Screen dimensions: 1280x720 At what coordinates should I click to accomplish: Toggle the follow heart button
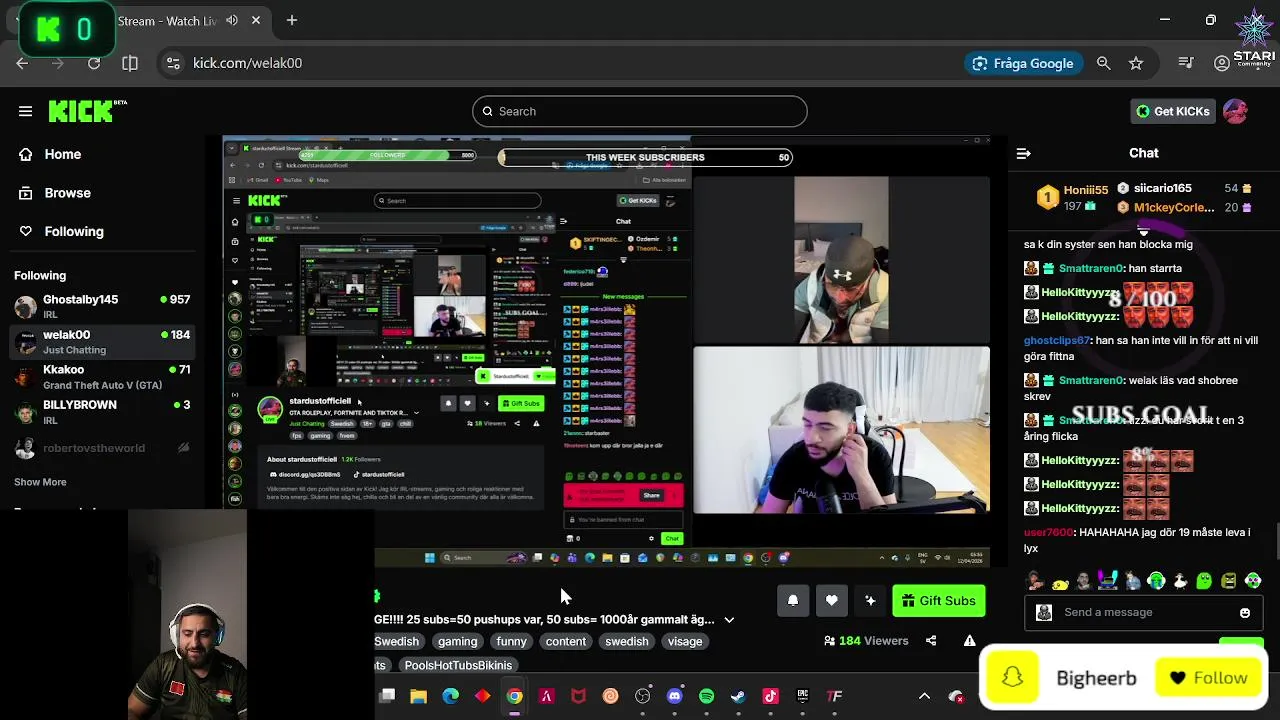tap(831, 600)
